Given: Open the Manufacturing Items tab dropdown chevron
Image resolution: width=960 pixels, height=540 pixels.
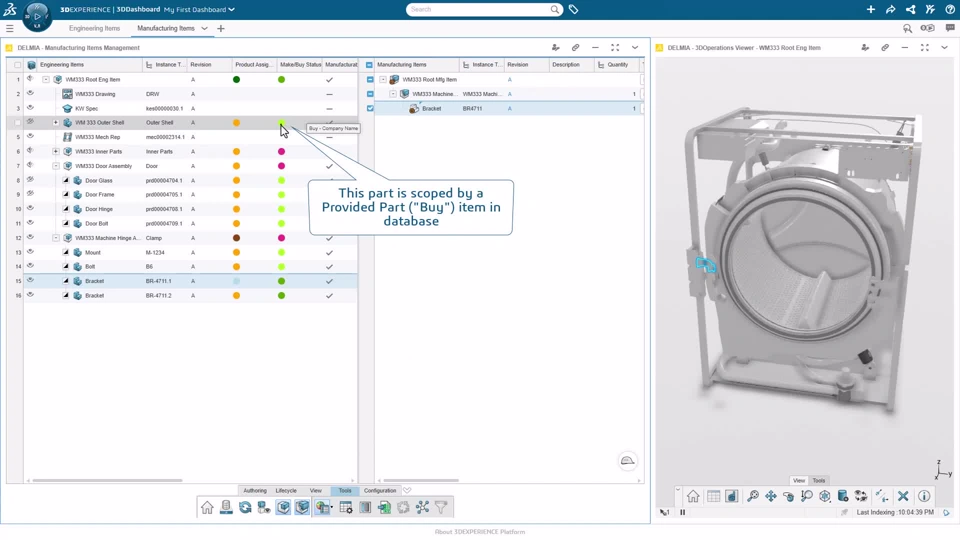Looking at the screenshot, I should coord(204,28).
